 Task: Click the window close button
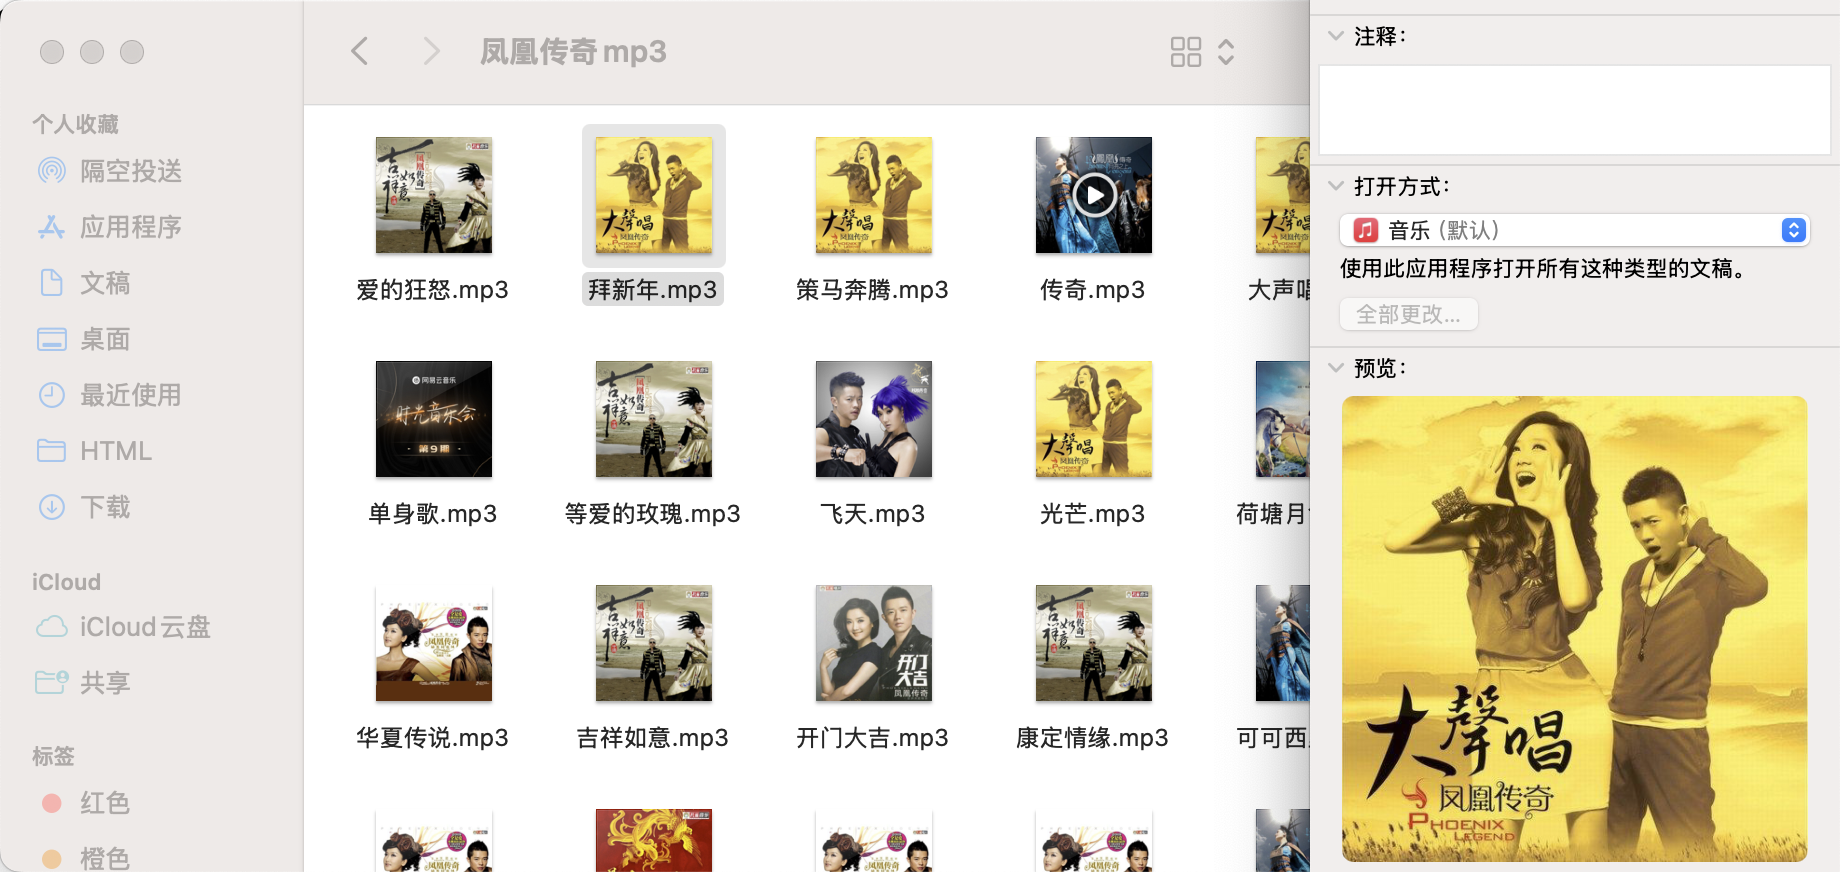52,52
